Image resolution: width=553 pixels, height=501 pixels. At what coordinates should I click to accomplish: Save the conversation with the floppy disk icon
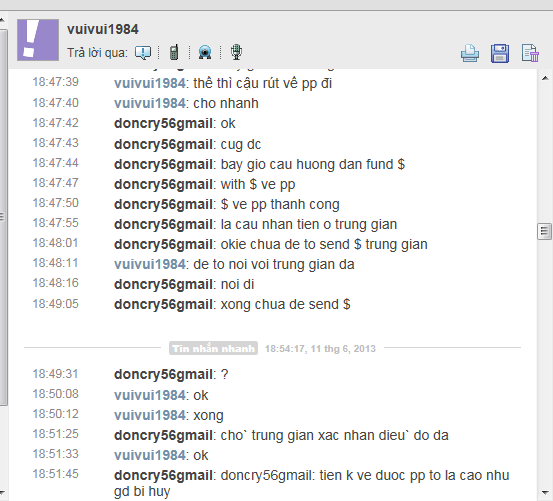(x=500, y=54)
